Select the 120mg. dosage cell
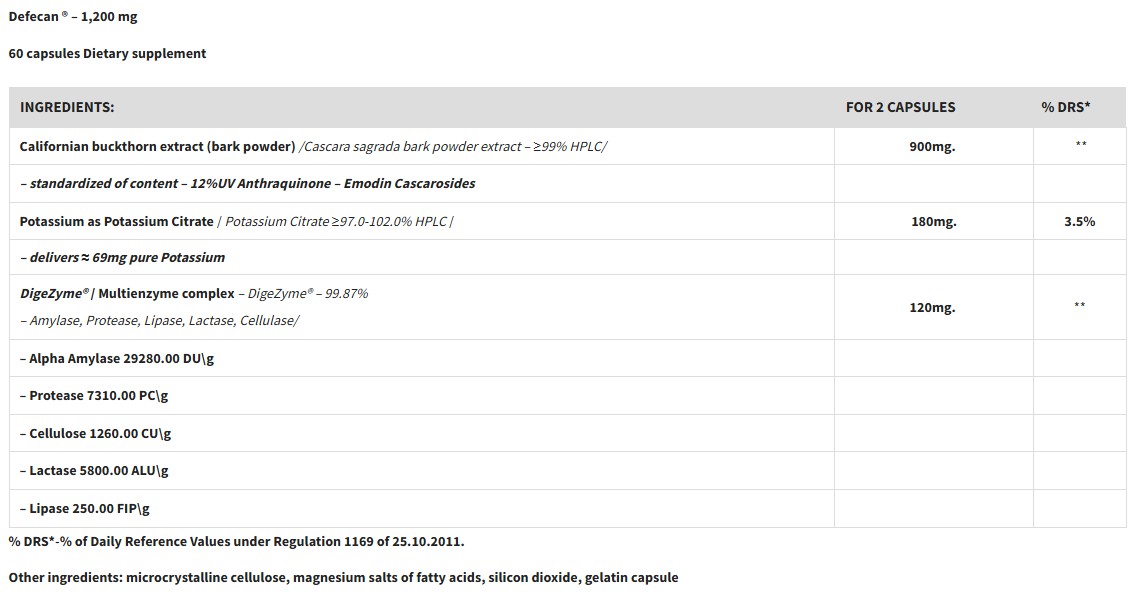 (932, 308)
